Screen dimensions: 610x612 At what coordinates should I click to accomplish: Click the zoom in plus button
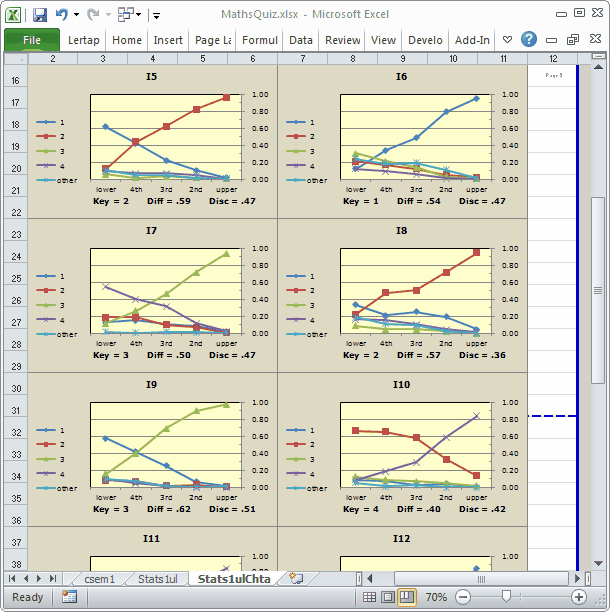coord(579,597)
